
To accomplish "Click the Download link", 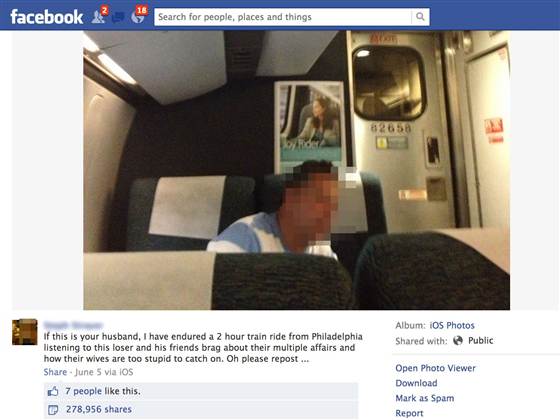I will [416, 383].
